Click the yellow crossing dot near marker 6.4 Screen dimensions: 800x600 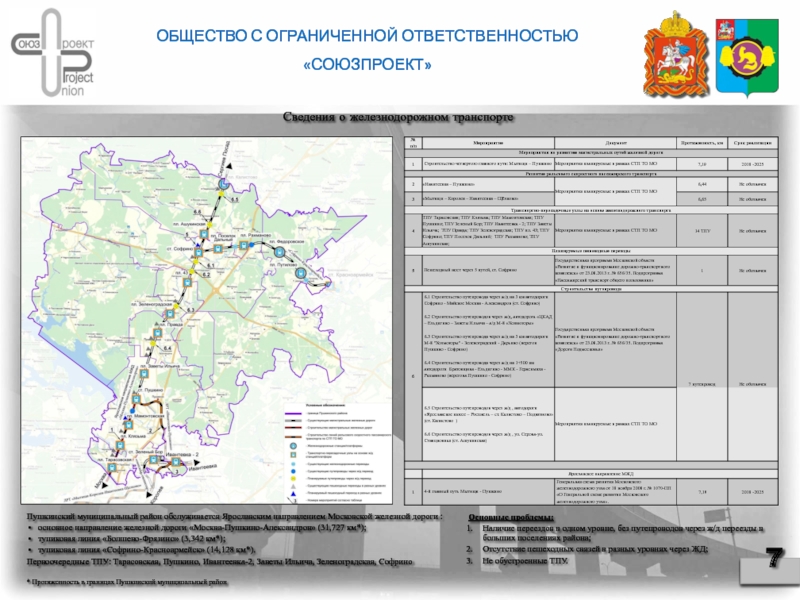(x=152, y=343)
